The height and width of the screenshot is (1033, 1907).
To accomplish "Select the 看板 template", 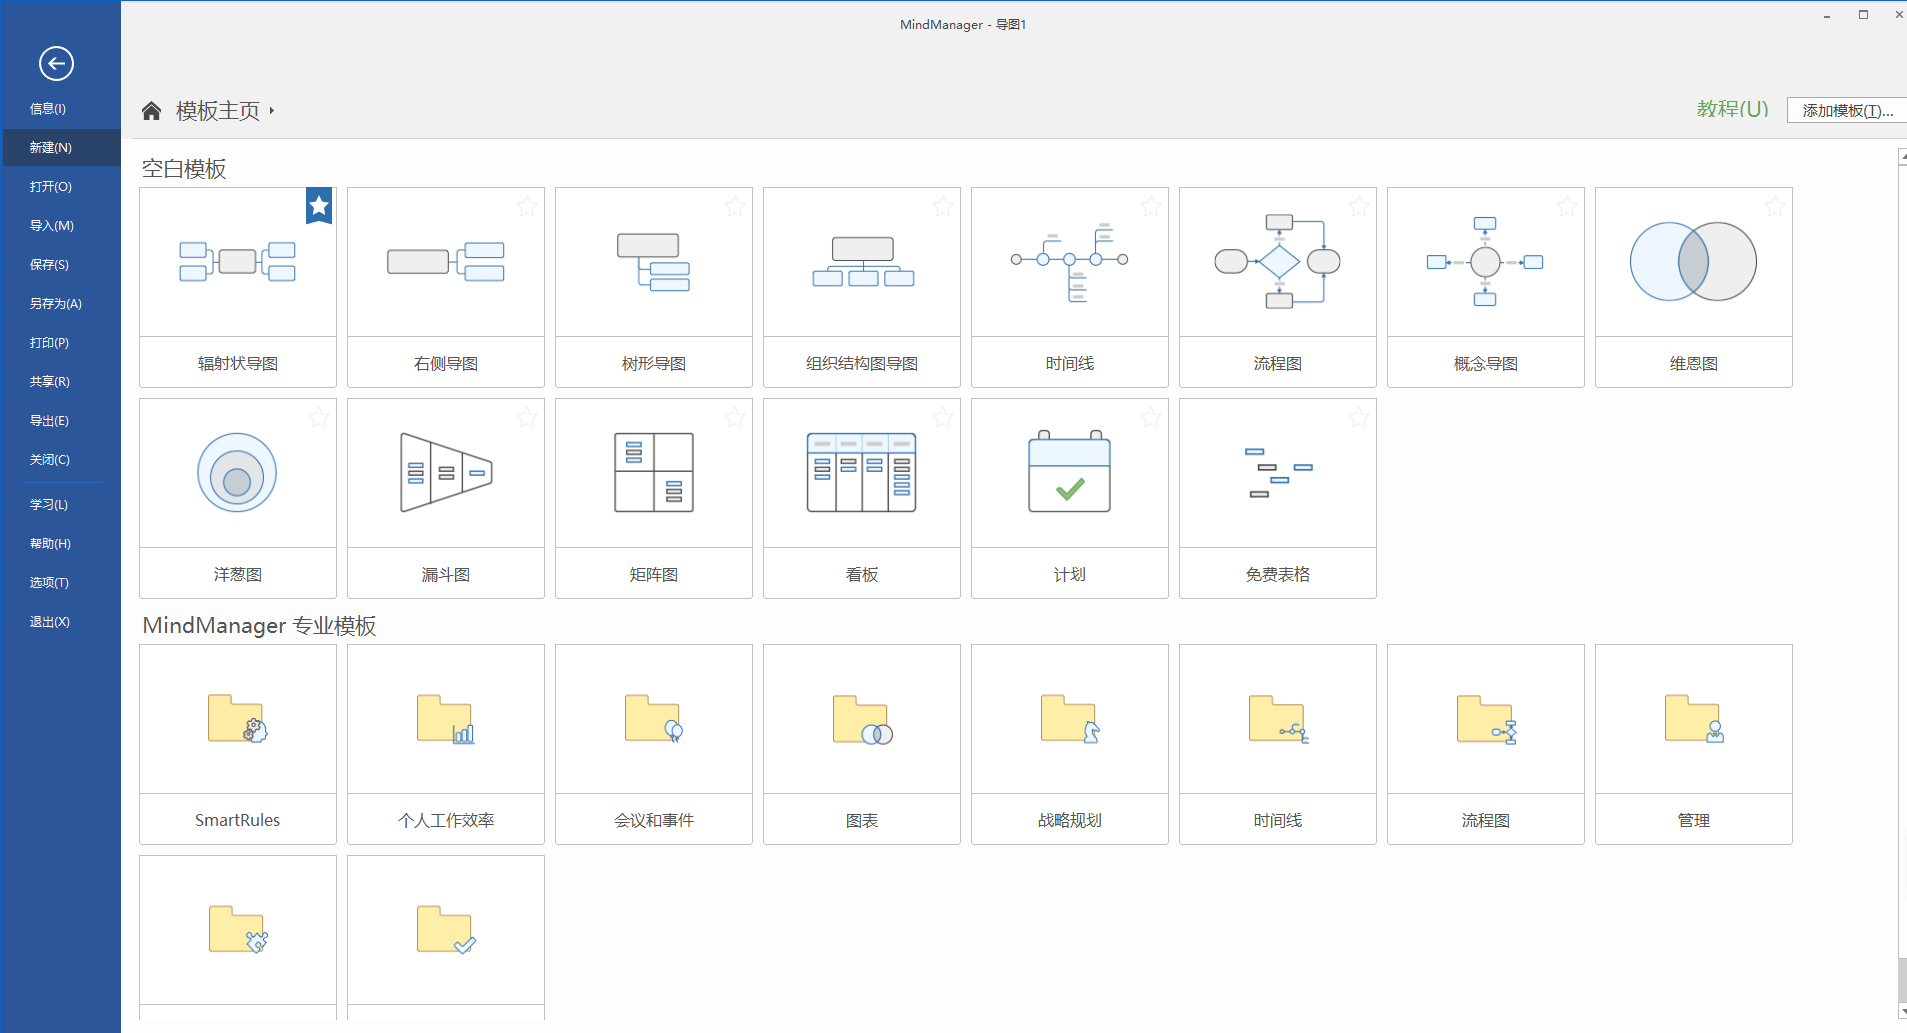I will pos(862,498).
